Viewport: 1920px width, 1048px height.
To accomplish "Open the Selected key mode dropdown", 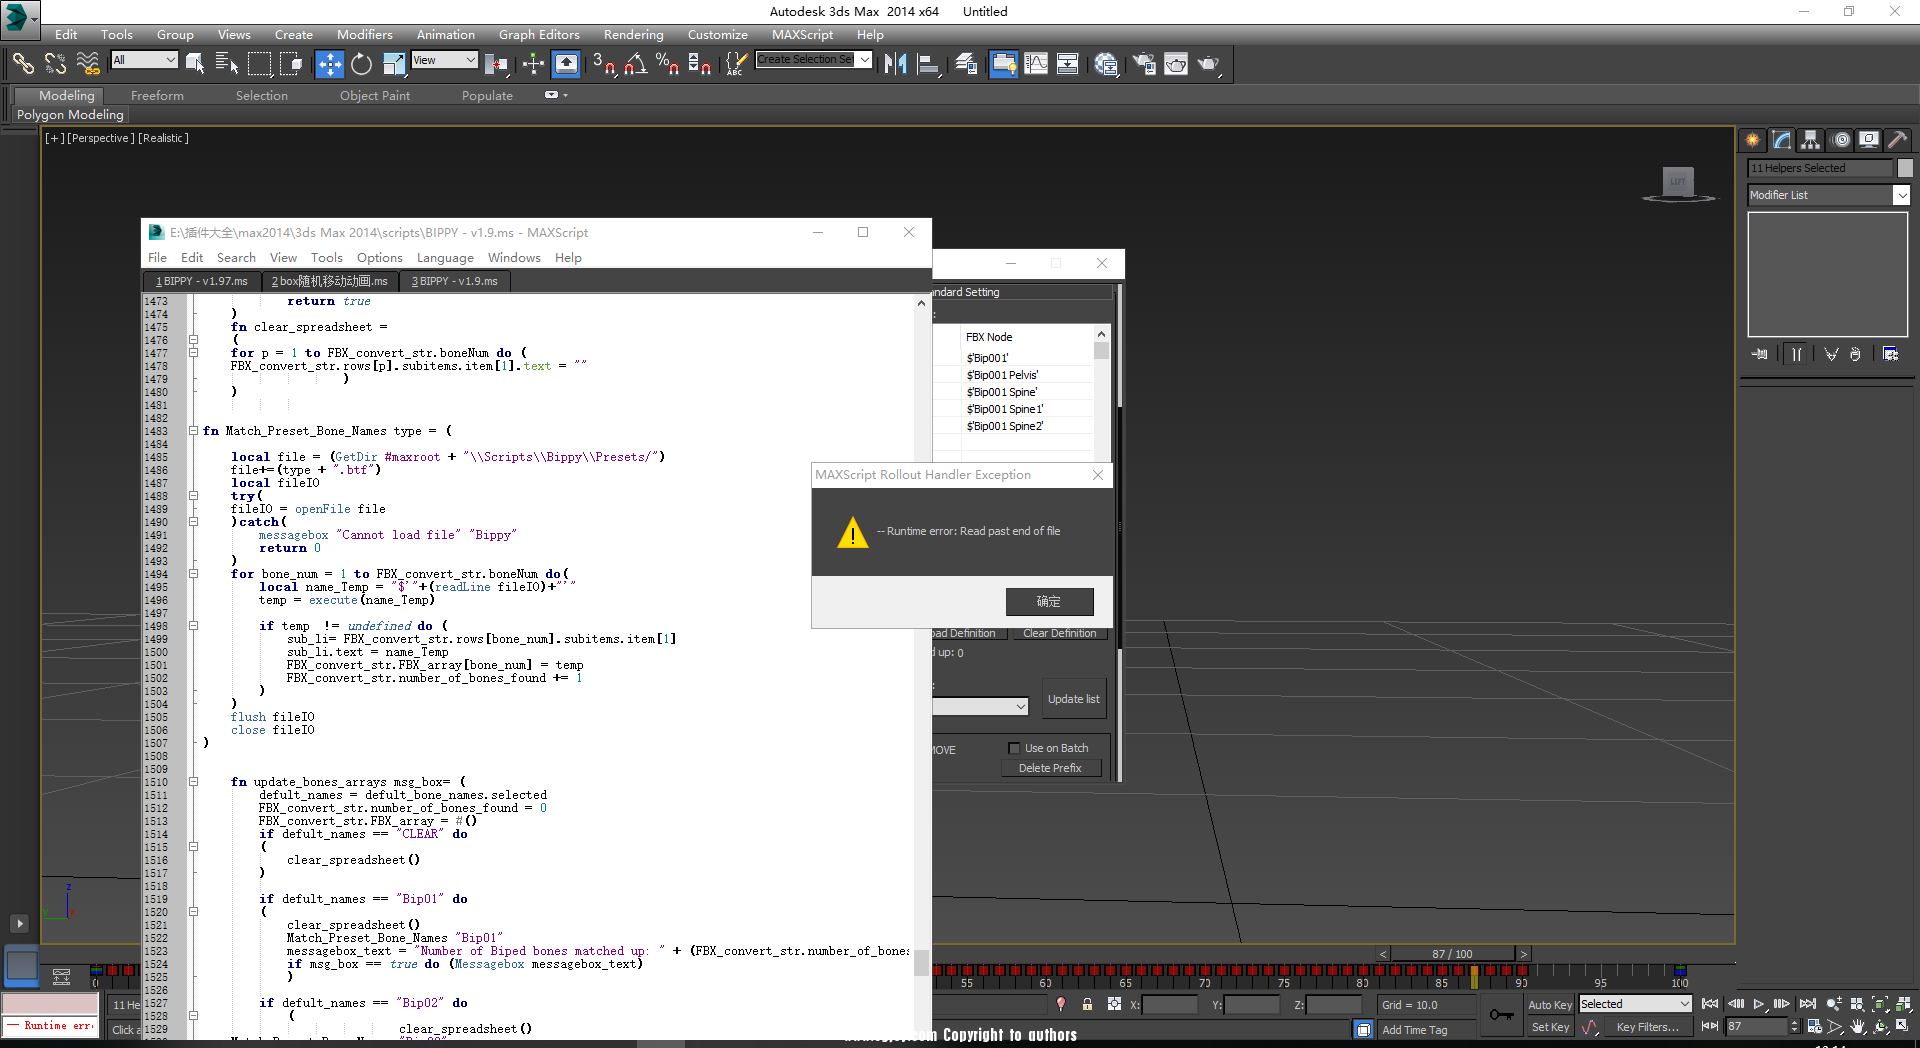I will [x=1635, y=1004].
